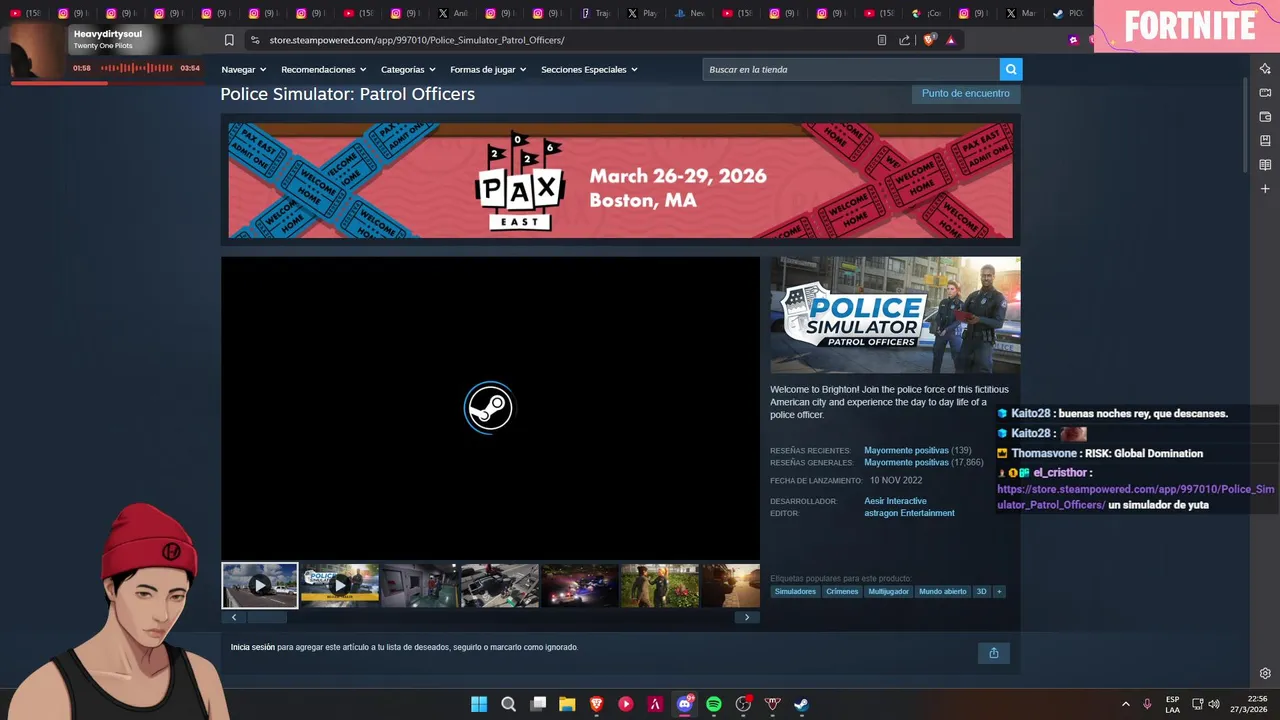
Task: Open Brave browser from the taskbar
Action: pos(597,704)
